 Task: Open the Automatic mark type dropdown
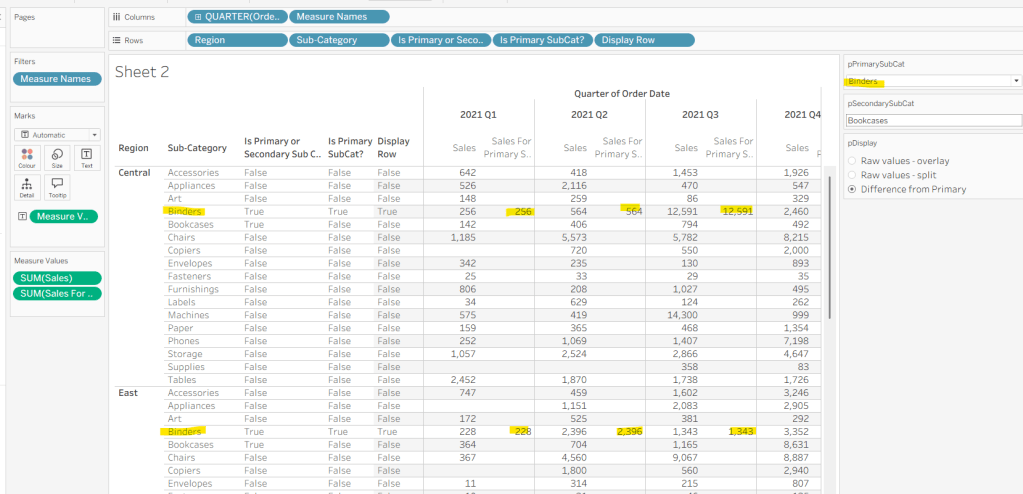click(x=57, y=134)
